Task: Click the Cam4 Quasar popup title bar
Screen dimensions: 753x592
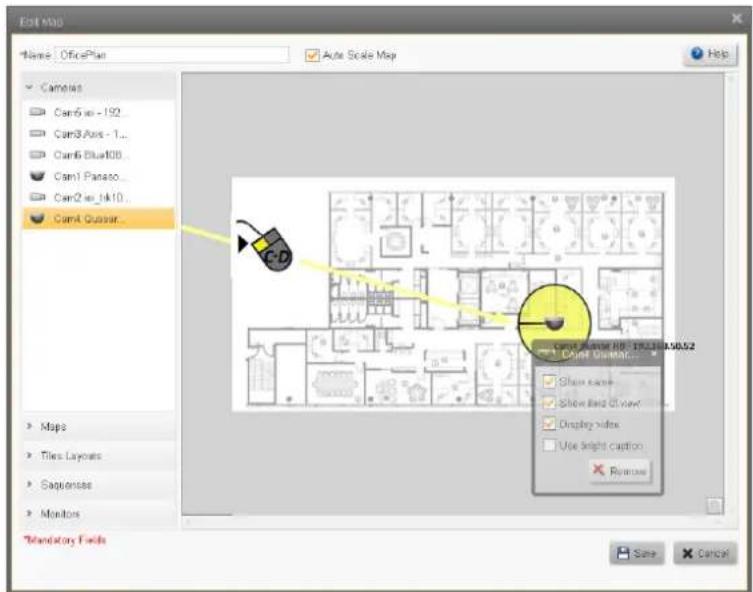Action: (597, 354)
